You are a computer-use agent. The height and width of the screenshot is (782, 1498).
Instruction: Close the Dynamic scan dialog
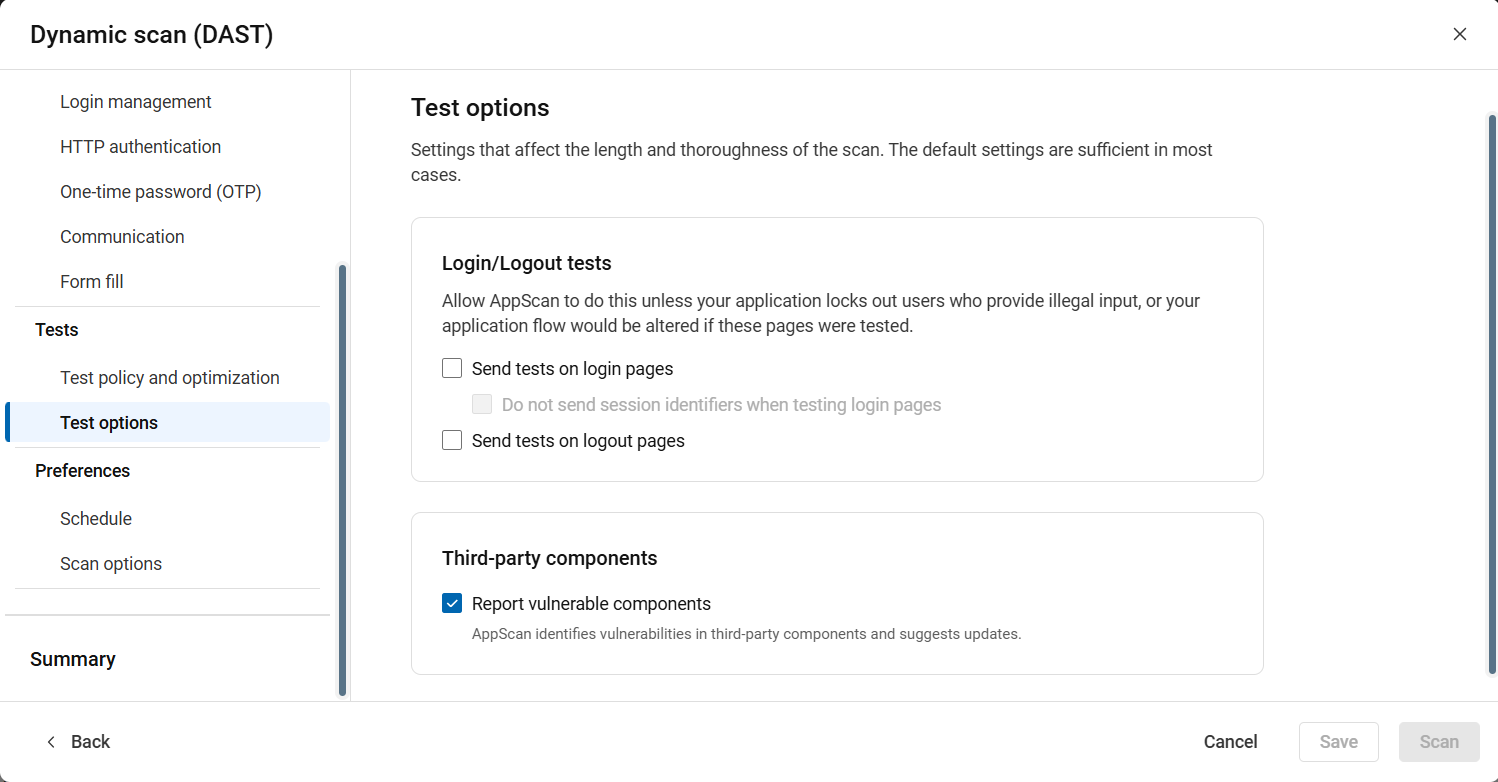point(1460,34)
